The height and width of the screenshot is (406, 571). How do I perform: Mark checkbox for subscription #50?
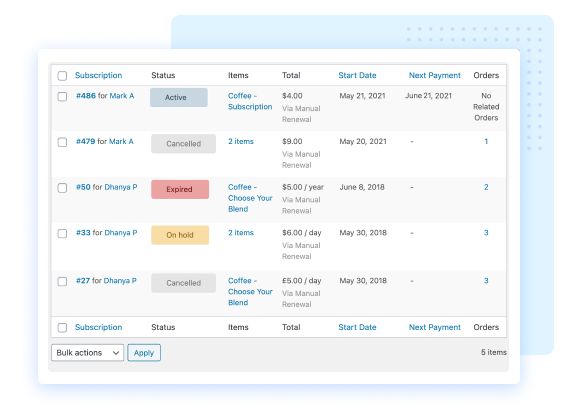[x=62, y=188]
